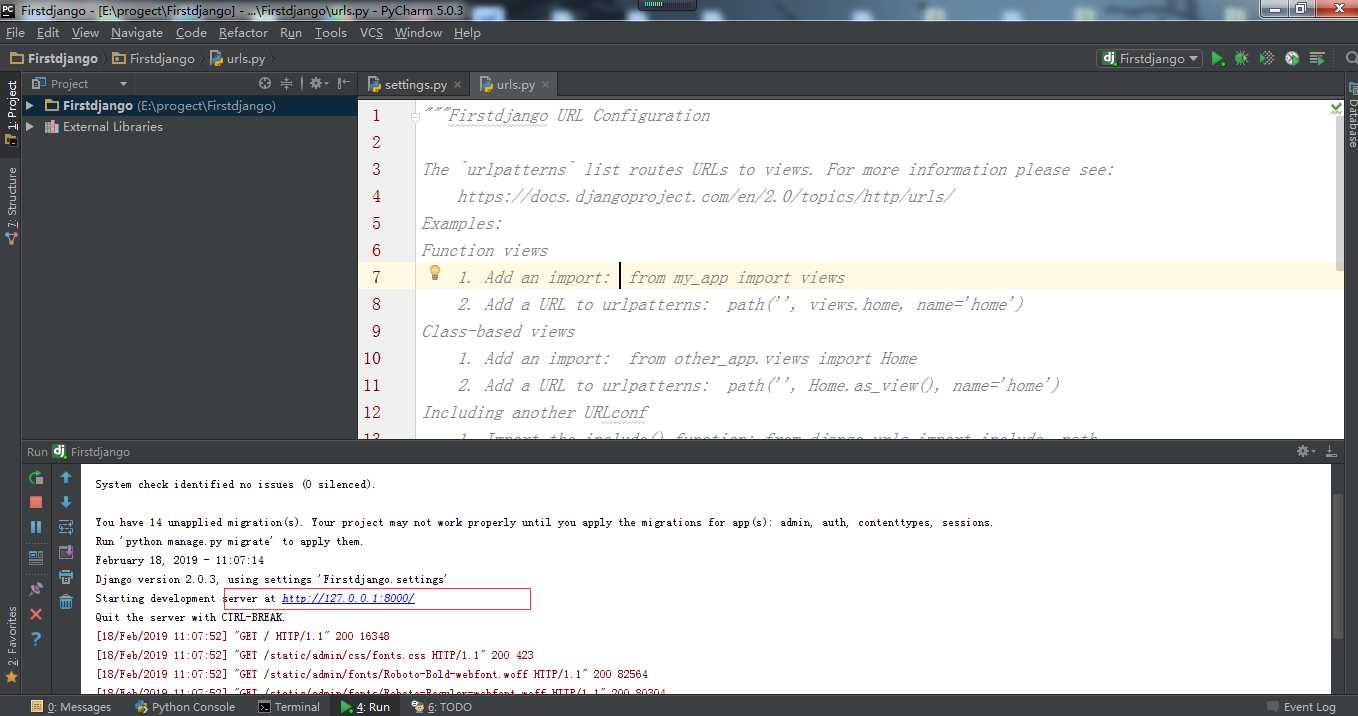Screen dimensions: 1358x716
Task: Expand the Firstdjango project folder
Action: pos(30,105)
